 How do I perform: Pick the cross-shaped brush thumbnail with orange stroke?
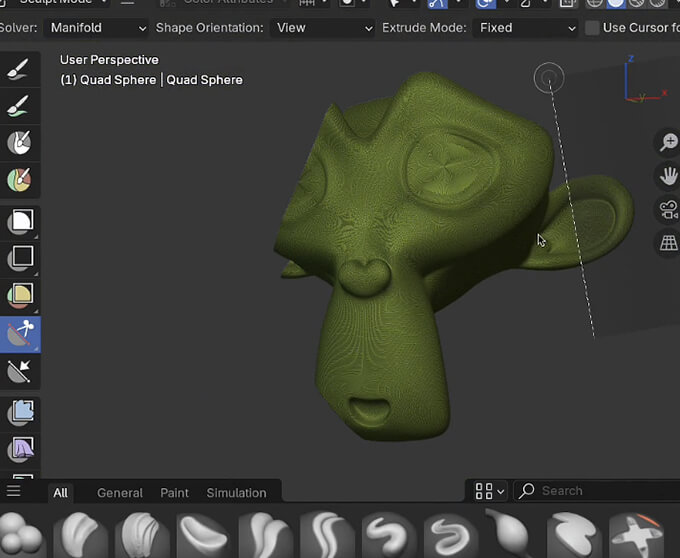(636, 535)
